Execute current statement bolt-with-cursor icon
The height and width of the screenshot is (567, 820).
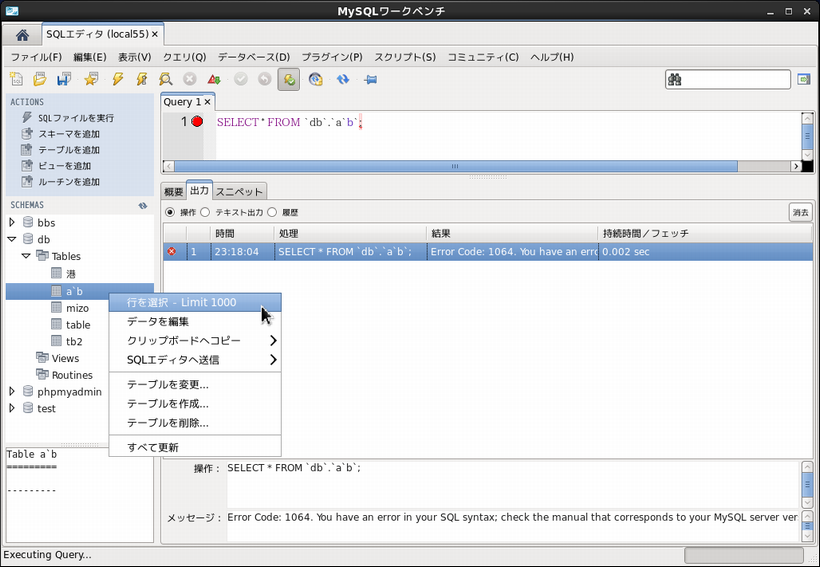(142, 80)
